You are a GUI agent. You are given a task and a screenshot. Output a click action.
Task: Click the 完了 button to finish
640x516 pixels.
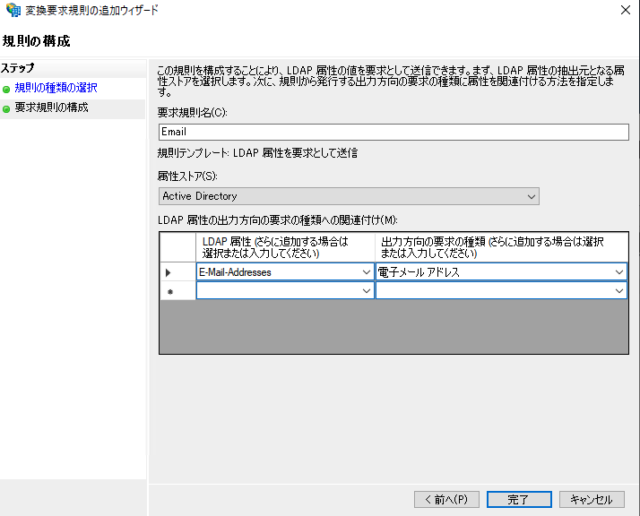coord(519,499)
